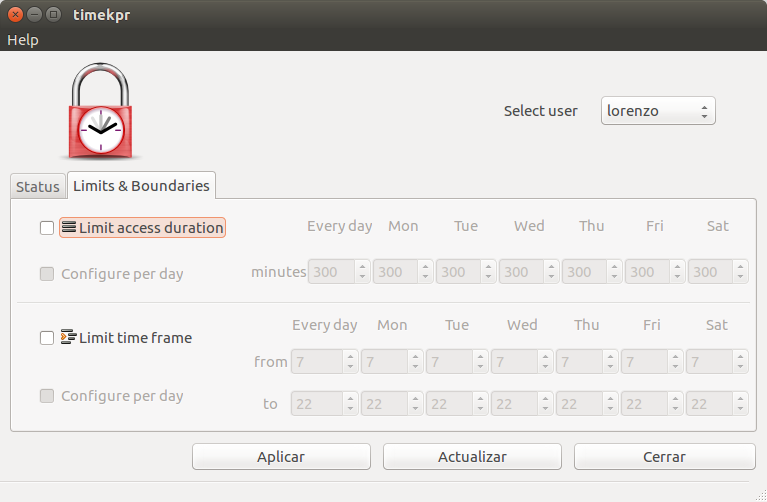767x502 pixels.
Task: Click the Fri 'from' field showing 7
Action: [x=645, y=362]
